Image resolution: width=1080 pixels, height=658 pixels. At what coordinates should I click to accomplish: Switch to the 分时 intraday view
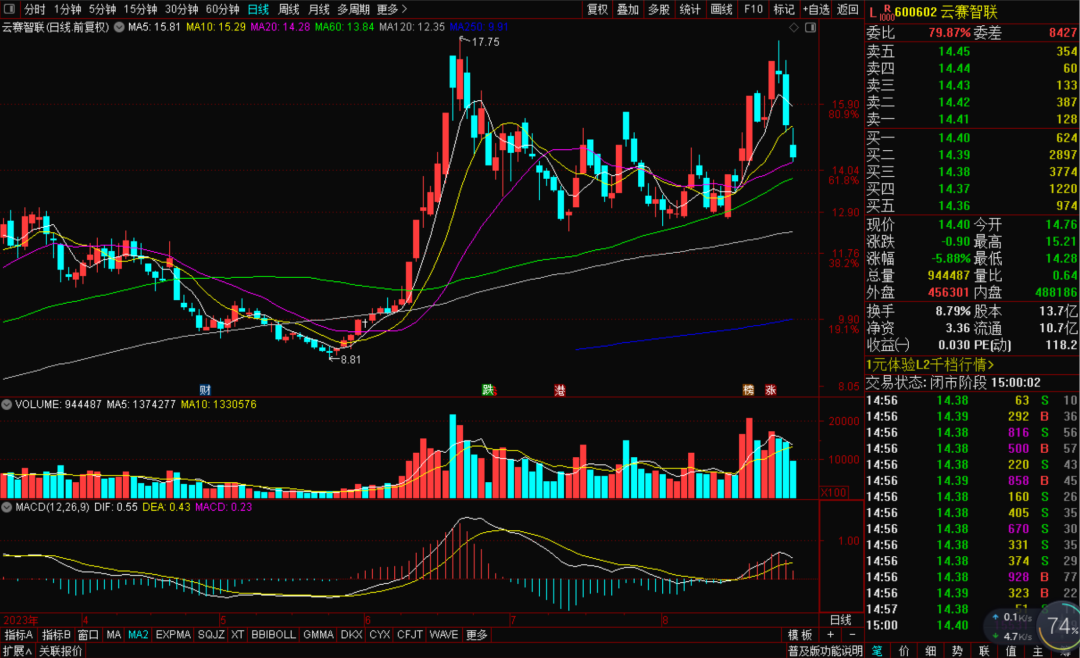(x=34, y=10)
